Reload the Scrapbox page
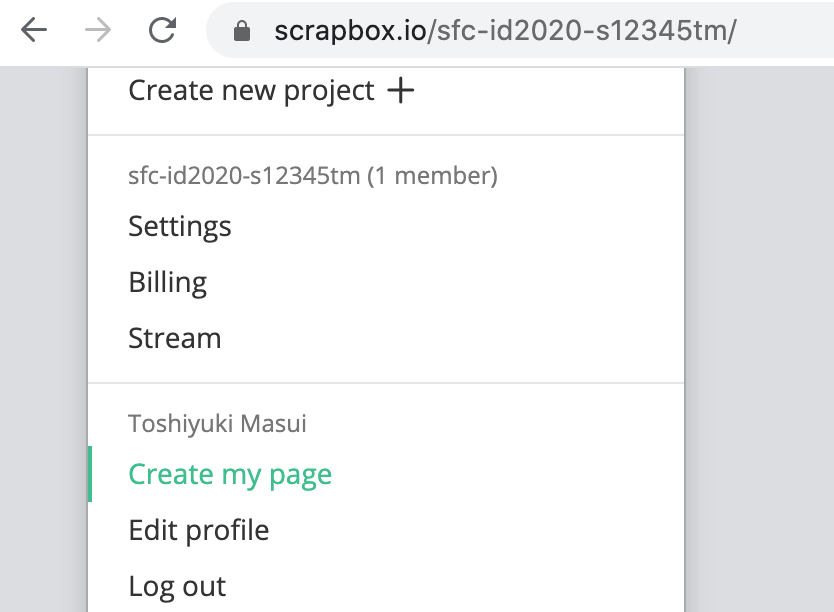834x612 pixels. pyautogui.click(x=162, y=31)
